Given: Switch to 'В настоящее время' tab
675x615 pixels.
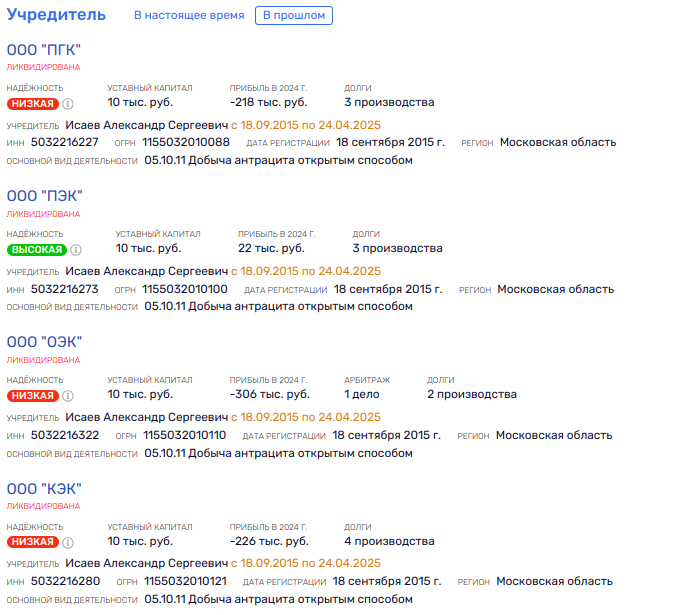Looking at the screenshot, I should [189, 15].
